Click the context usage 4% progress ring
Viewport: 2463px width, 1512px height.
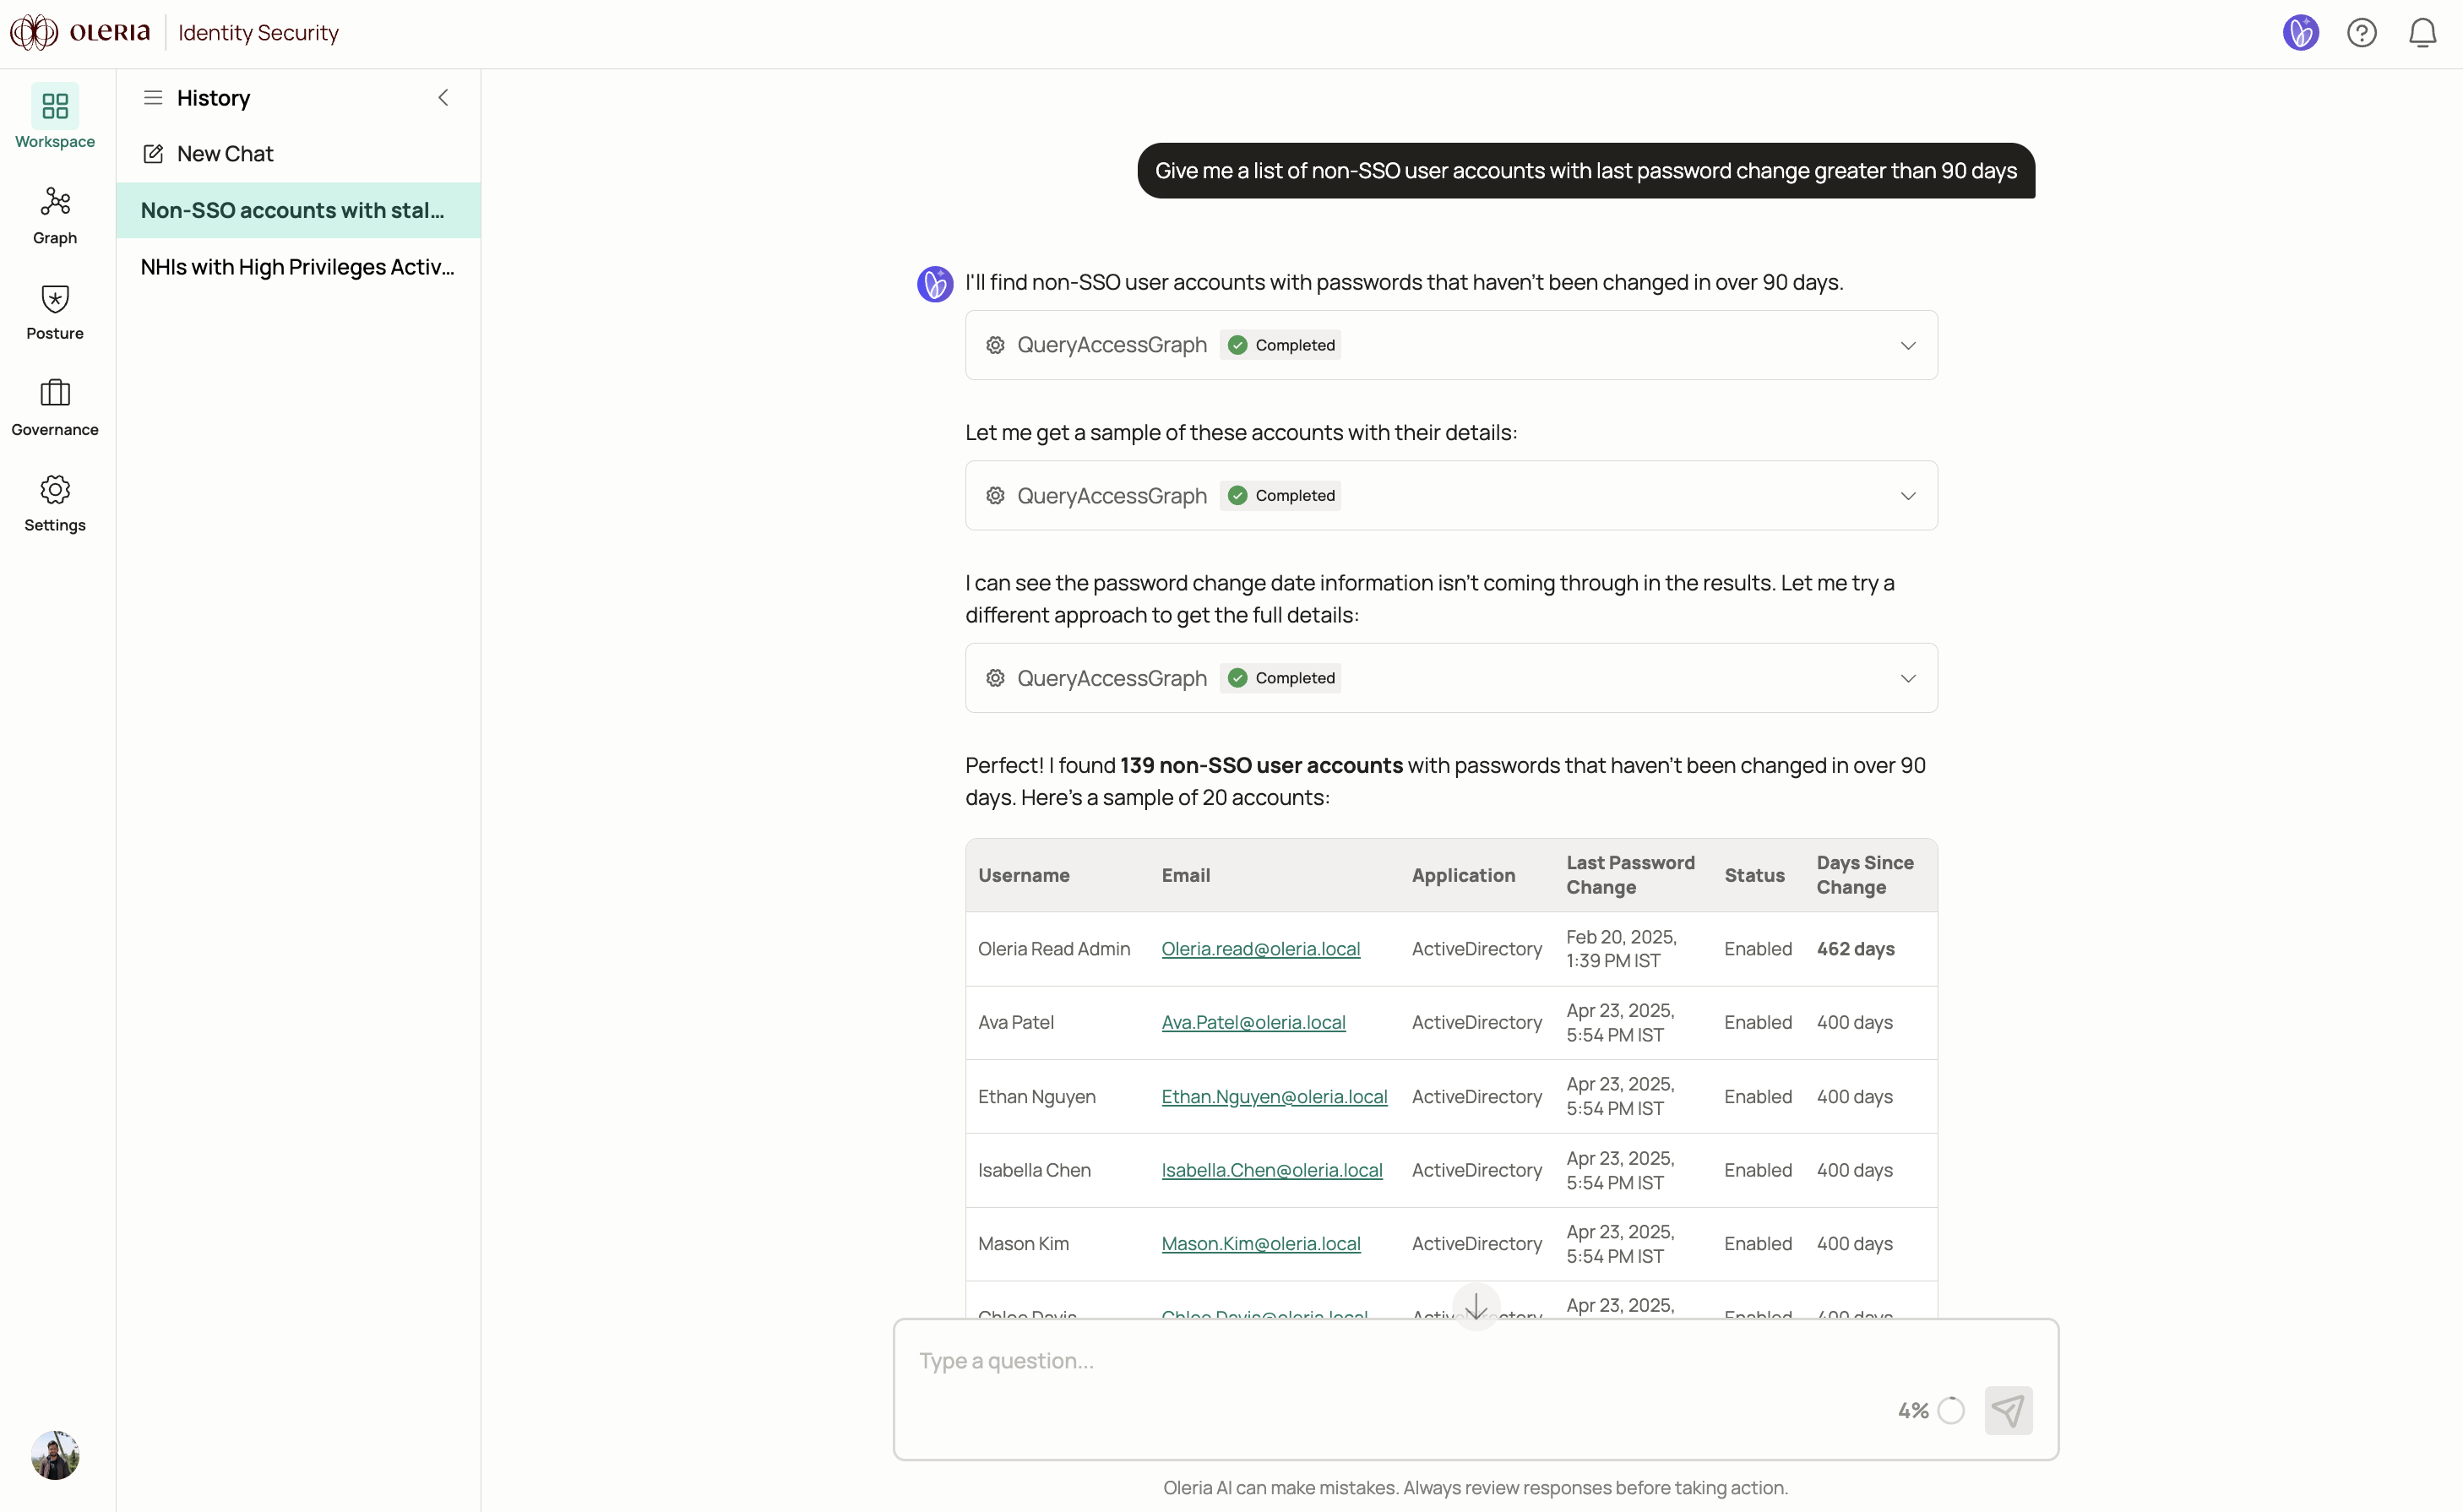pyautogui.click(x=1950, y=1410)
